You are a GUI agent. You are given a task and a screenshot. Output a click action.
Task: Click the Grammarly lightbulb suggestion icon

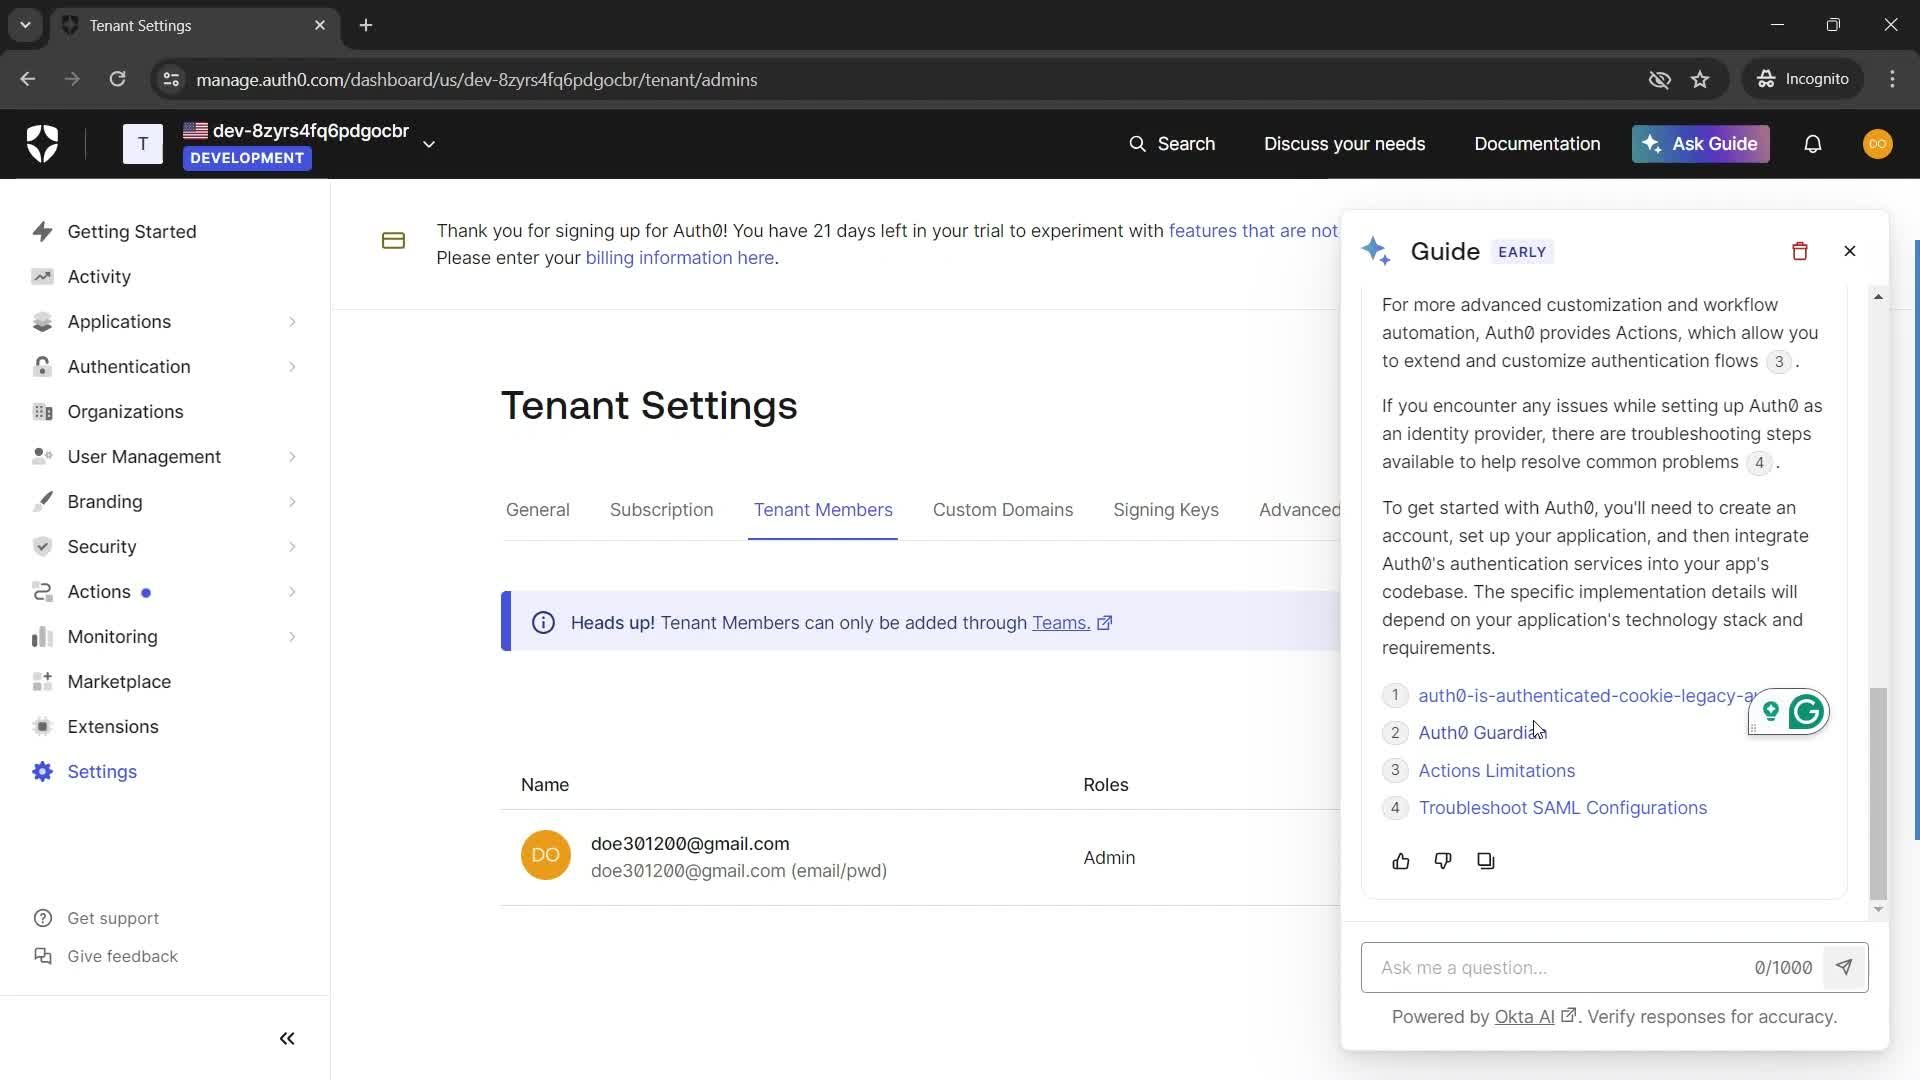coord(1770,711)
